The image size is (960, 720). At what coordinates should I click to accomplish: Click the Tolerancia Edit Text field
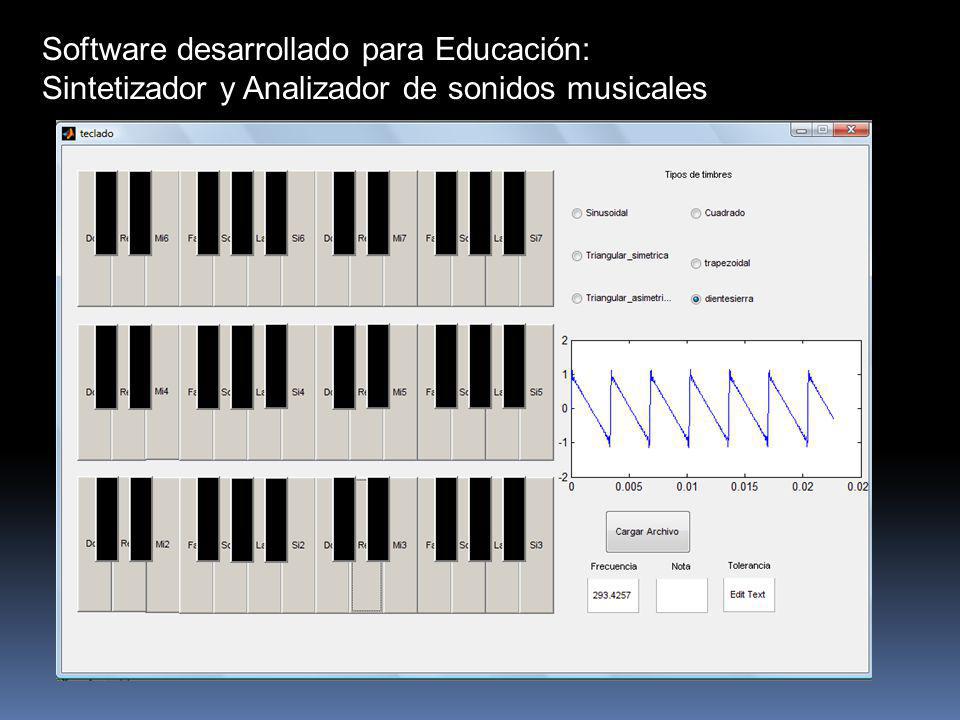pos(749,594)
